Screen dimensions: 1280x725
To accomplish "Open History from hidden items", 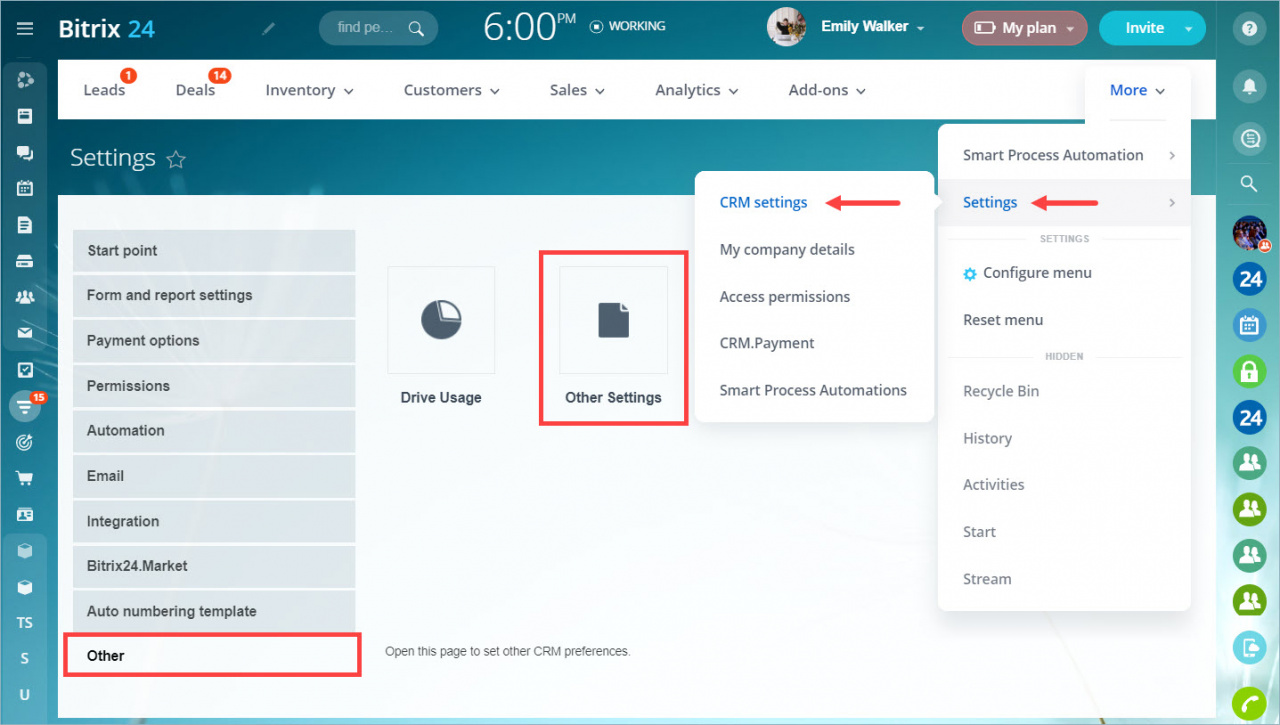I will [987, 438].
